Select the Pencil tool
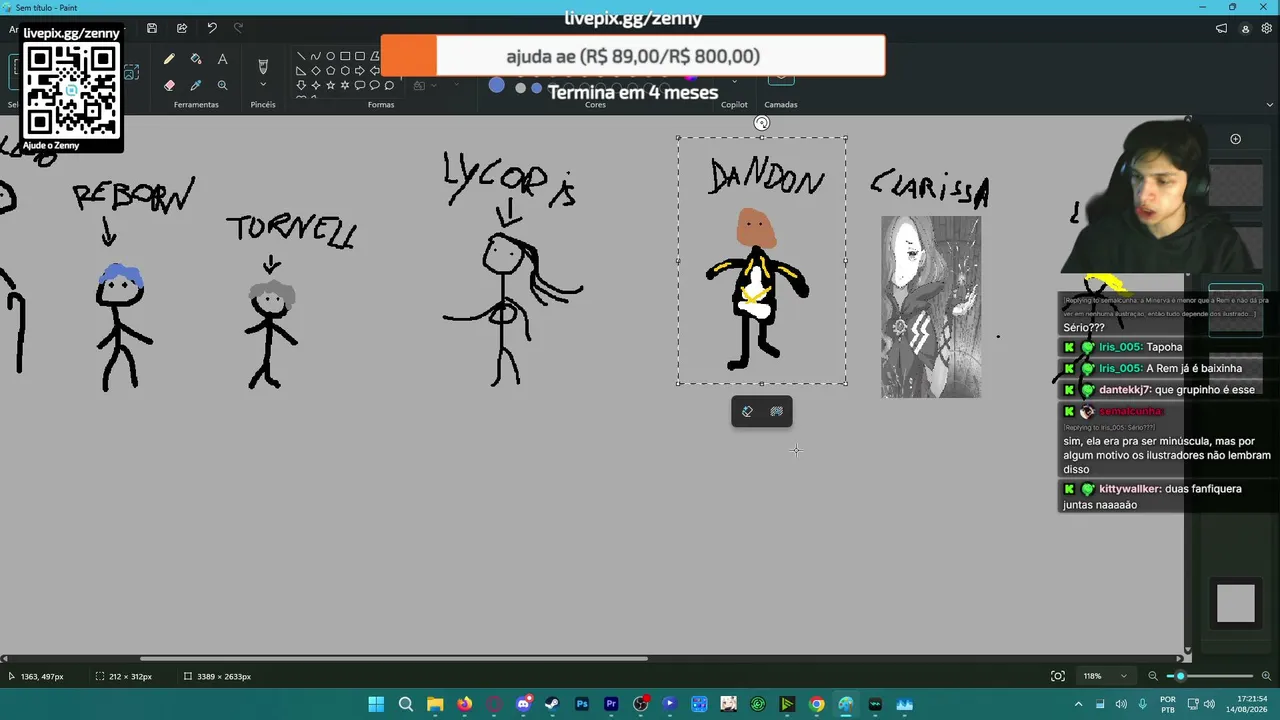 [x=169, y=59]
